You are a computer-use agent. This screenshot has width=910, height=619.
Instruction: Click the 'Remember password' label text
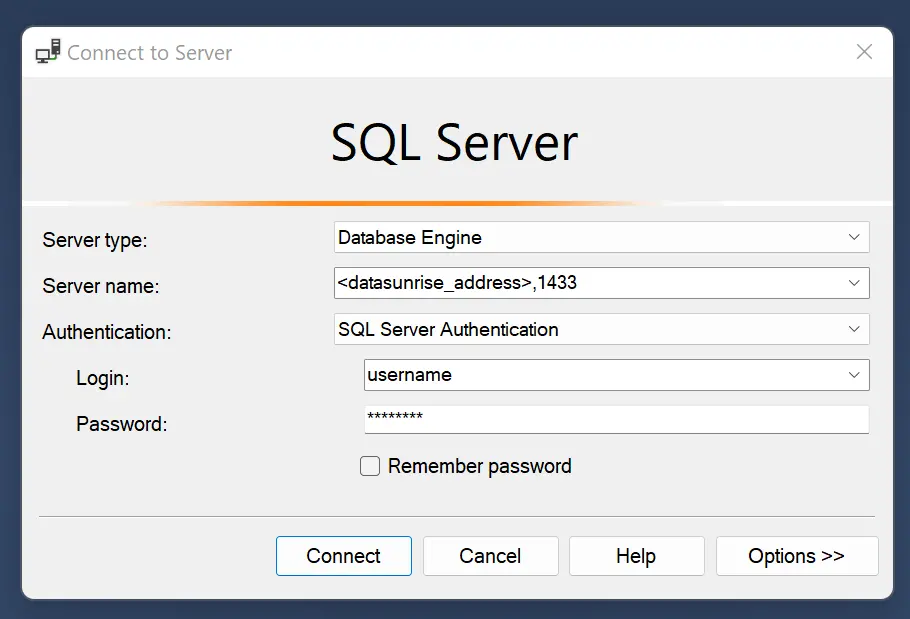(x=479, y=466)
